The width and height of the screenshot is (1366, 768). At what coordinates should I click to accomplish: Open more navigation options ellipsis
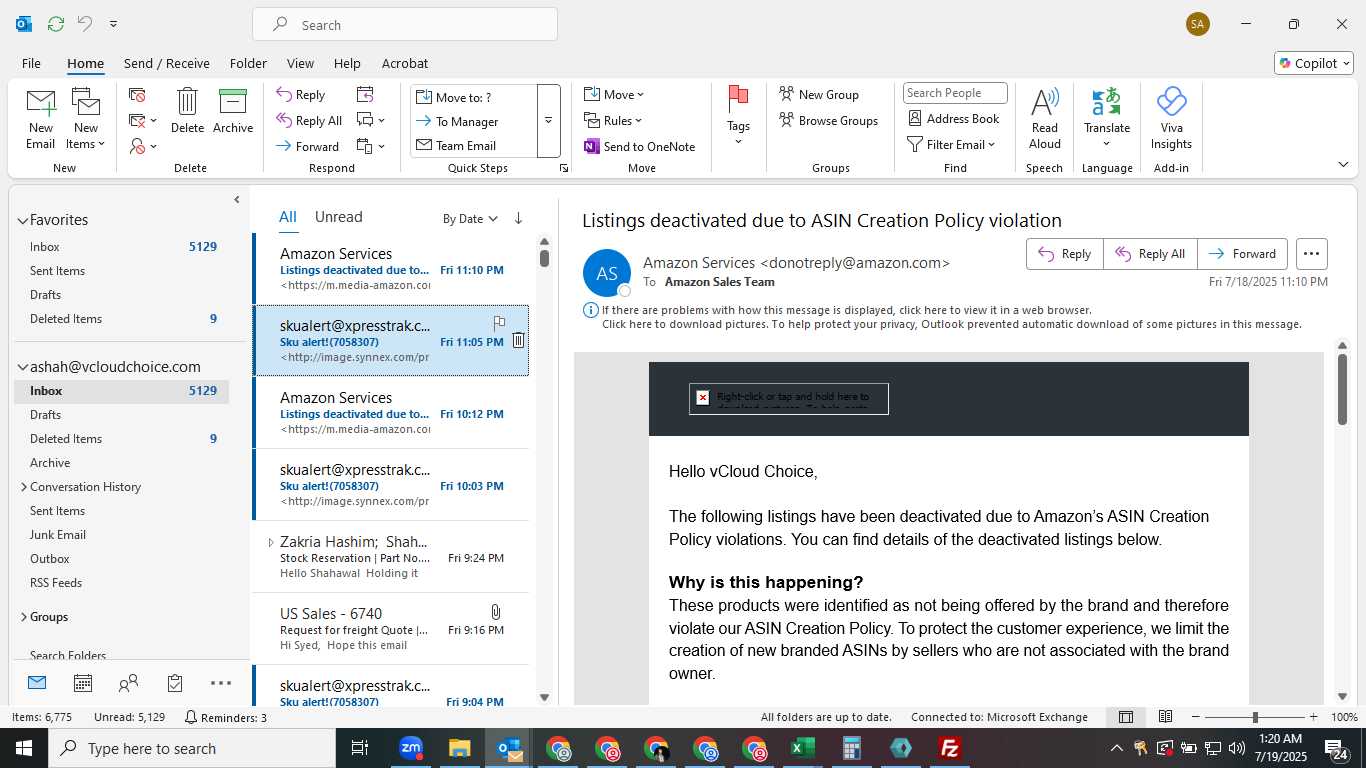click(x=221, y=683)
